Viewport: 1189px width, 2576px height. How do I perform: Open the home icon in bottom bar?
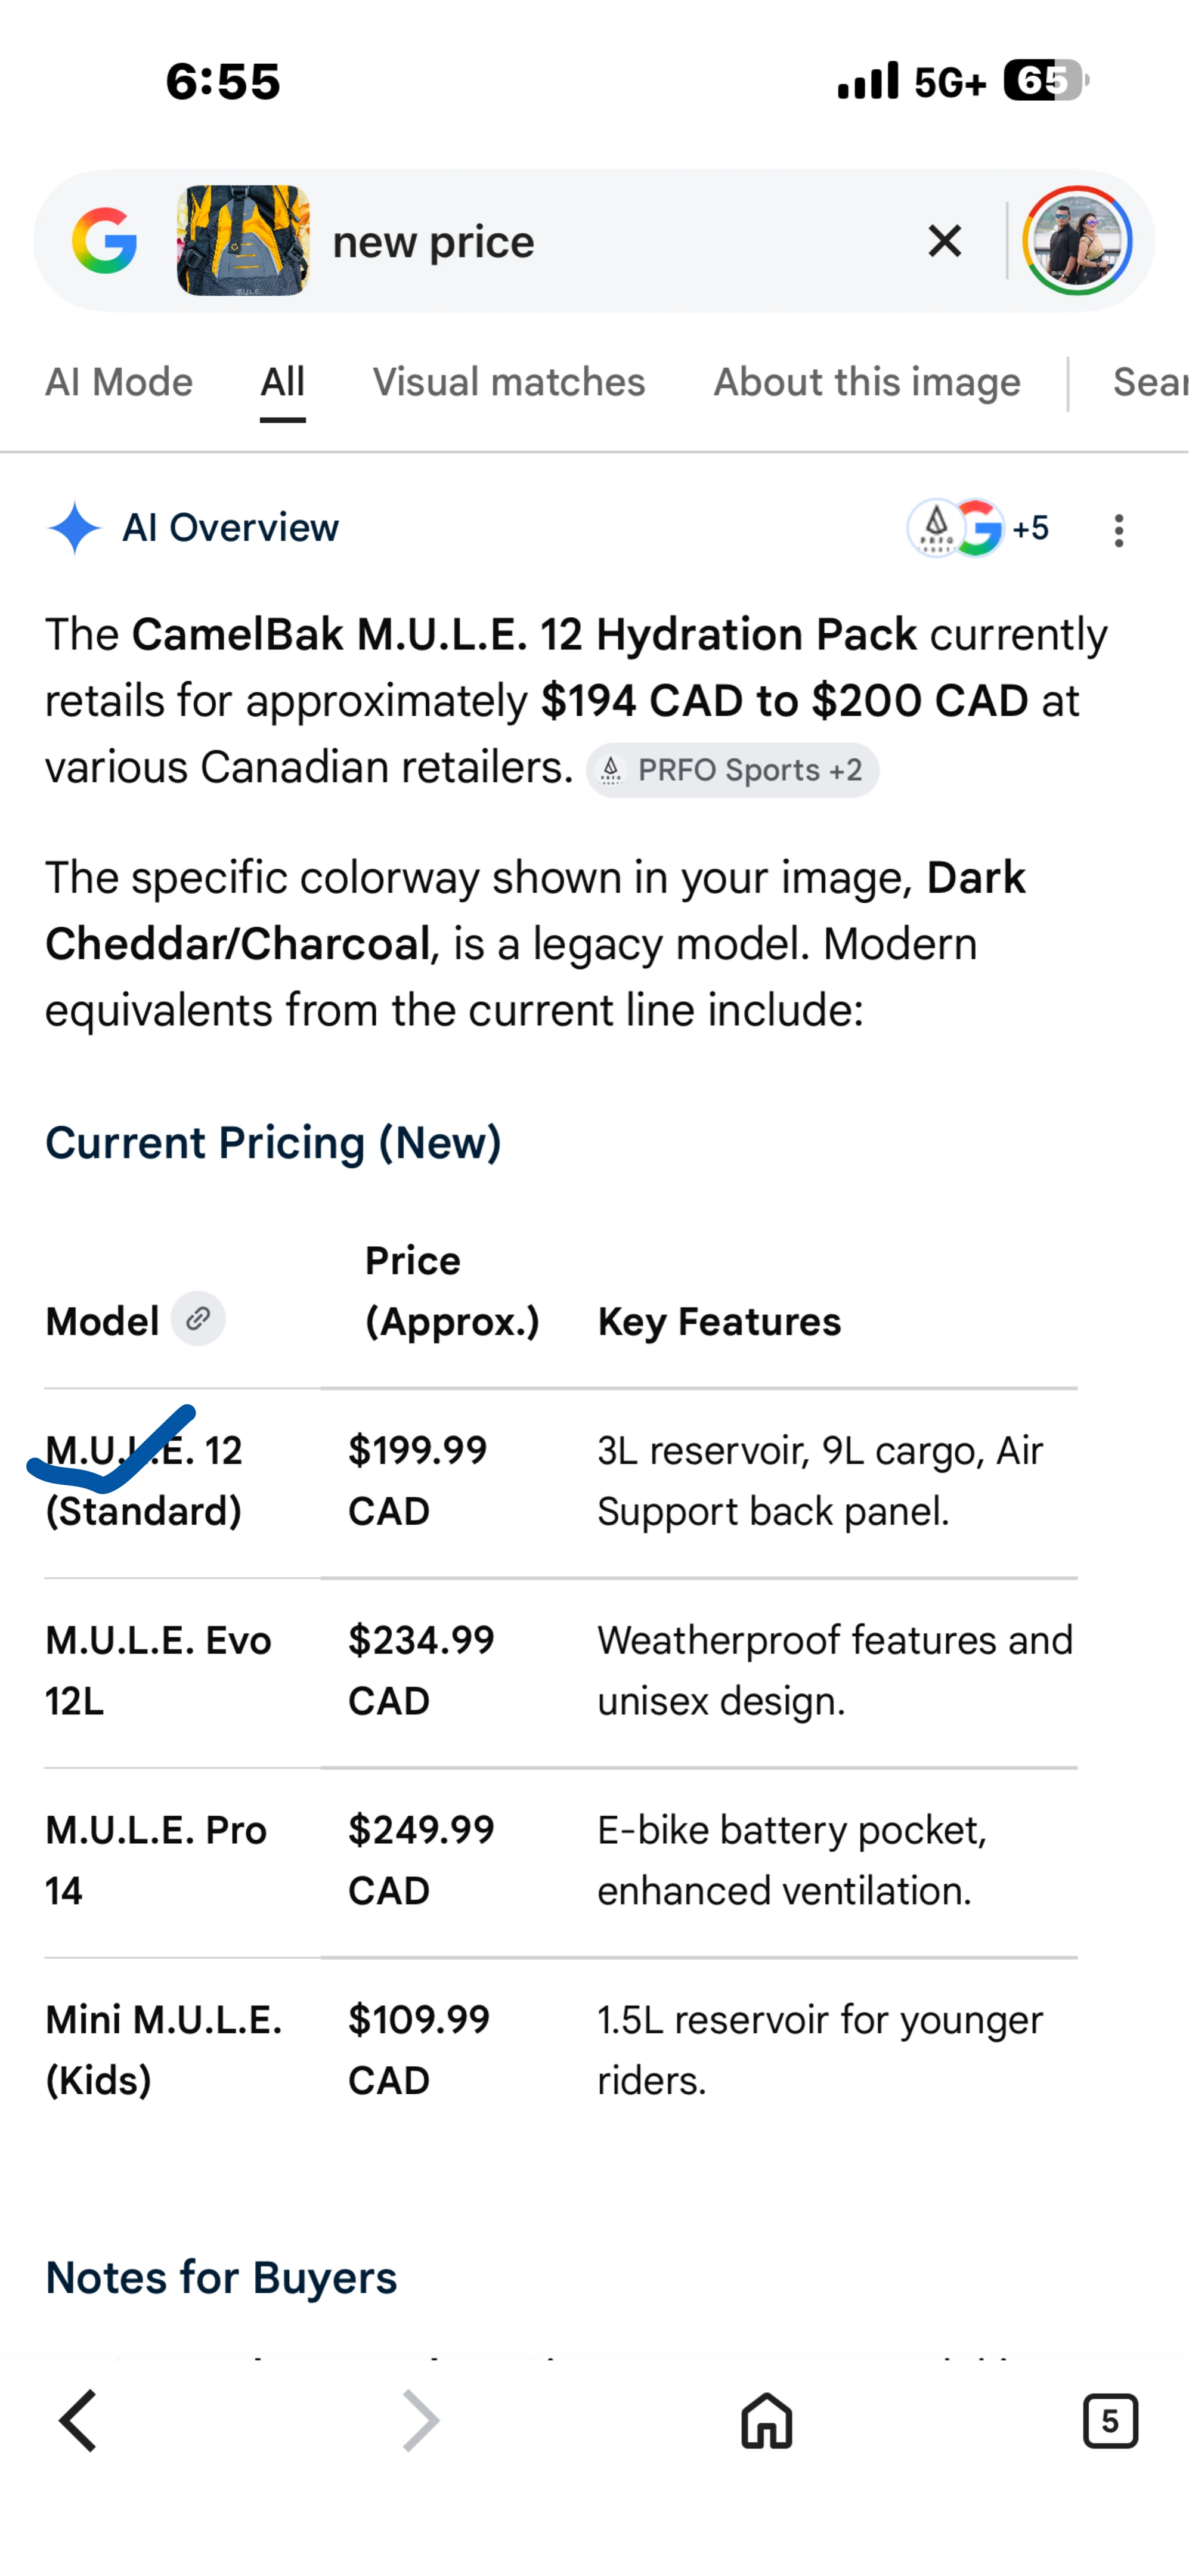[x=767, y=2421]
